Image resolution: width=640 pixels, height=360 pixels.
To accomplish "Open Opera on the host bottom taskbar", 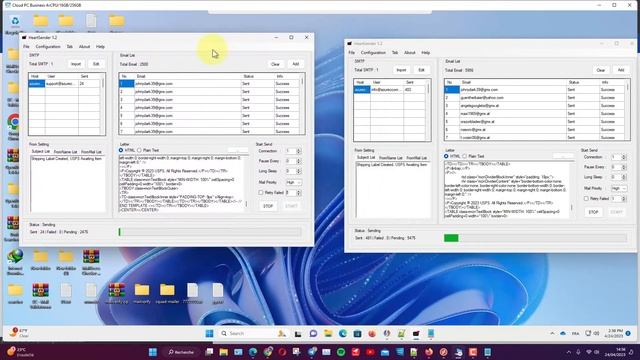I will pyautogui.click(x=282, y=352).
